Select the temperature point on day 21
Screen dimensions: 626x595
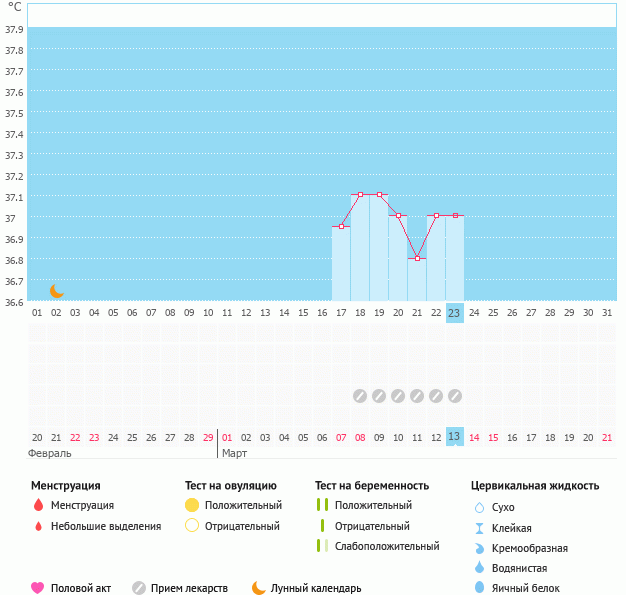[x=417, y=258]
